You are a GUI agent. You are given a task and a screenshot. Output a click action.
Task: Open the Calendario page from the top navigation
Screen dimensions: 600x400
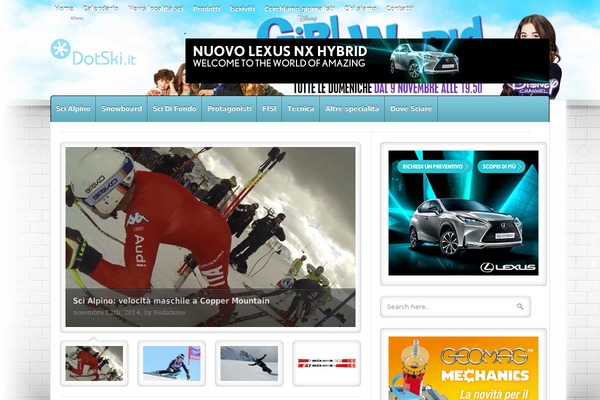coord(101,8)
